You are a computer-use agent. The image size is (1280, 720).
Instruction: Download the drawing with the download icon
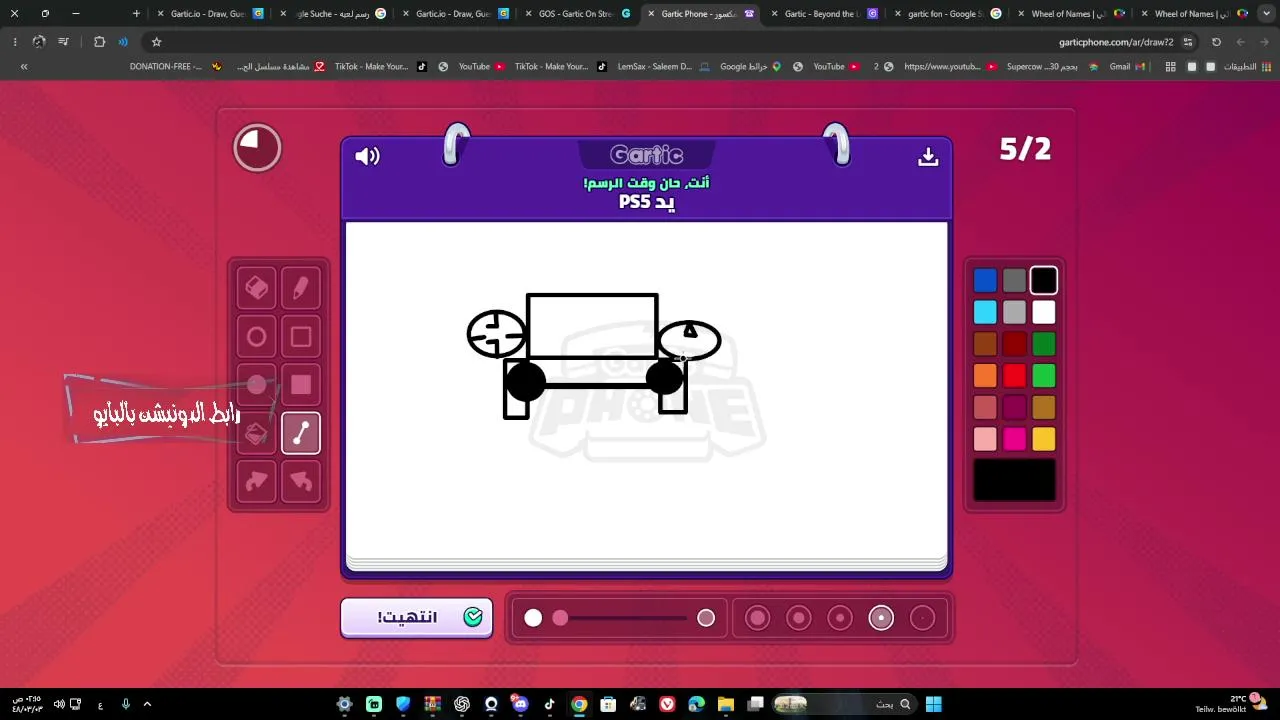928,157
